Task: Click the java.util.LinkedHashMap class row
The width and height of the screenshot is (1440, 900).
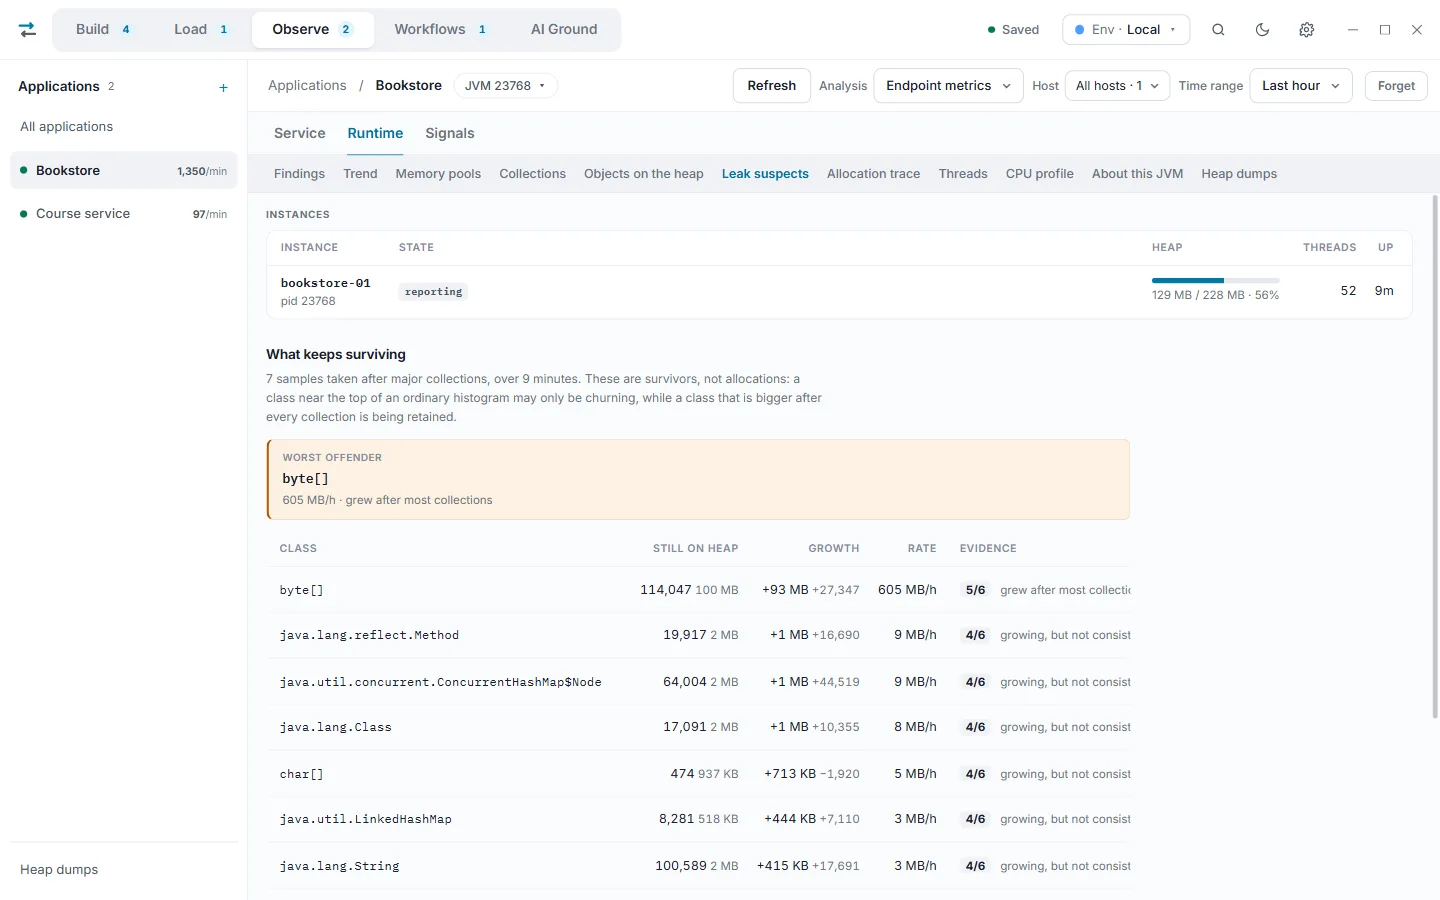Action: (x=698, y=819)
